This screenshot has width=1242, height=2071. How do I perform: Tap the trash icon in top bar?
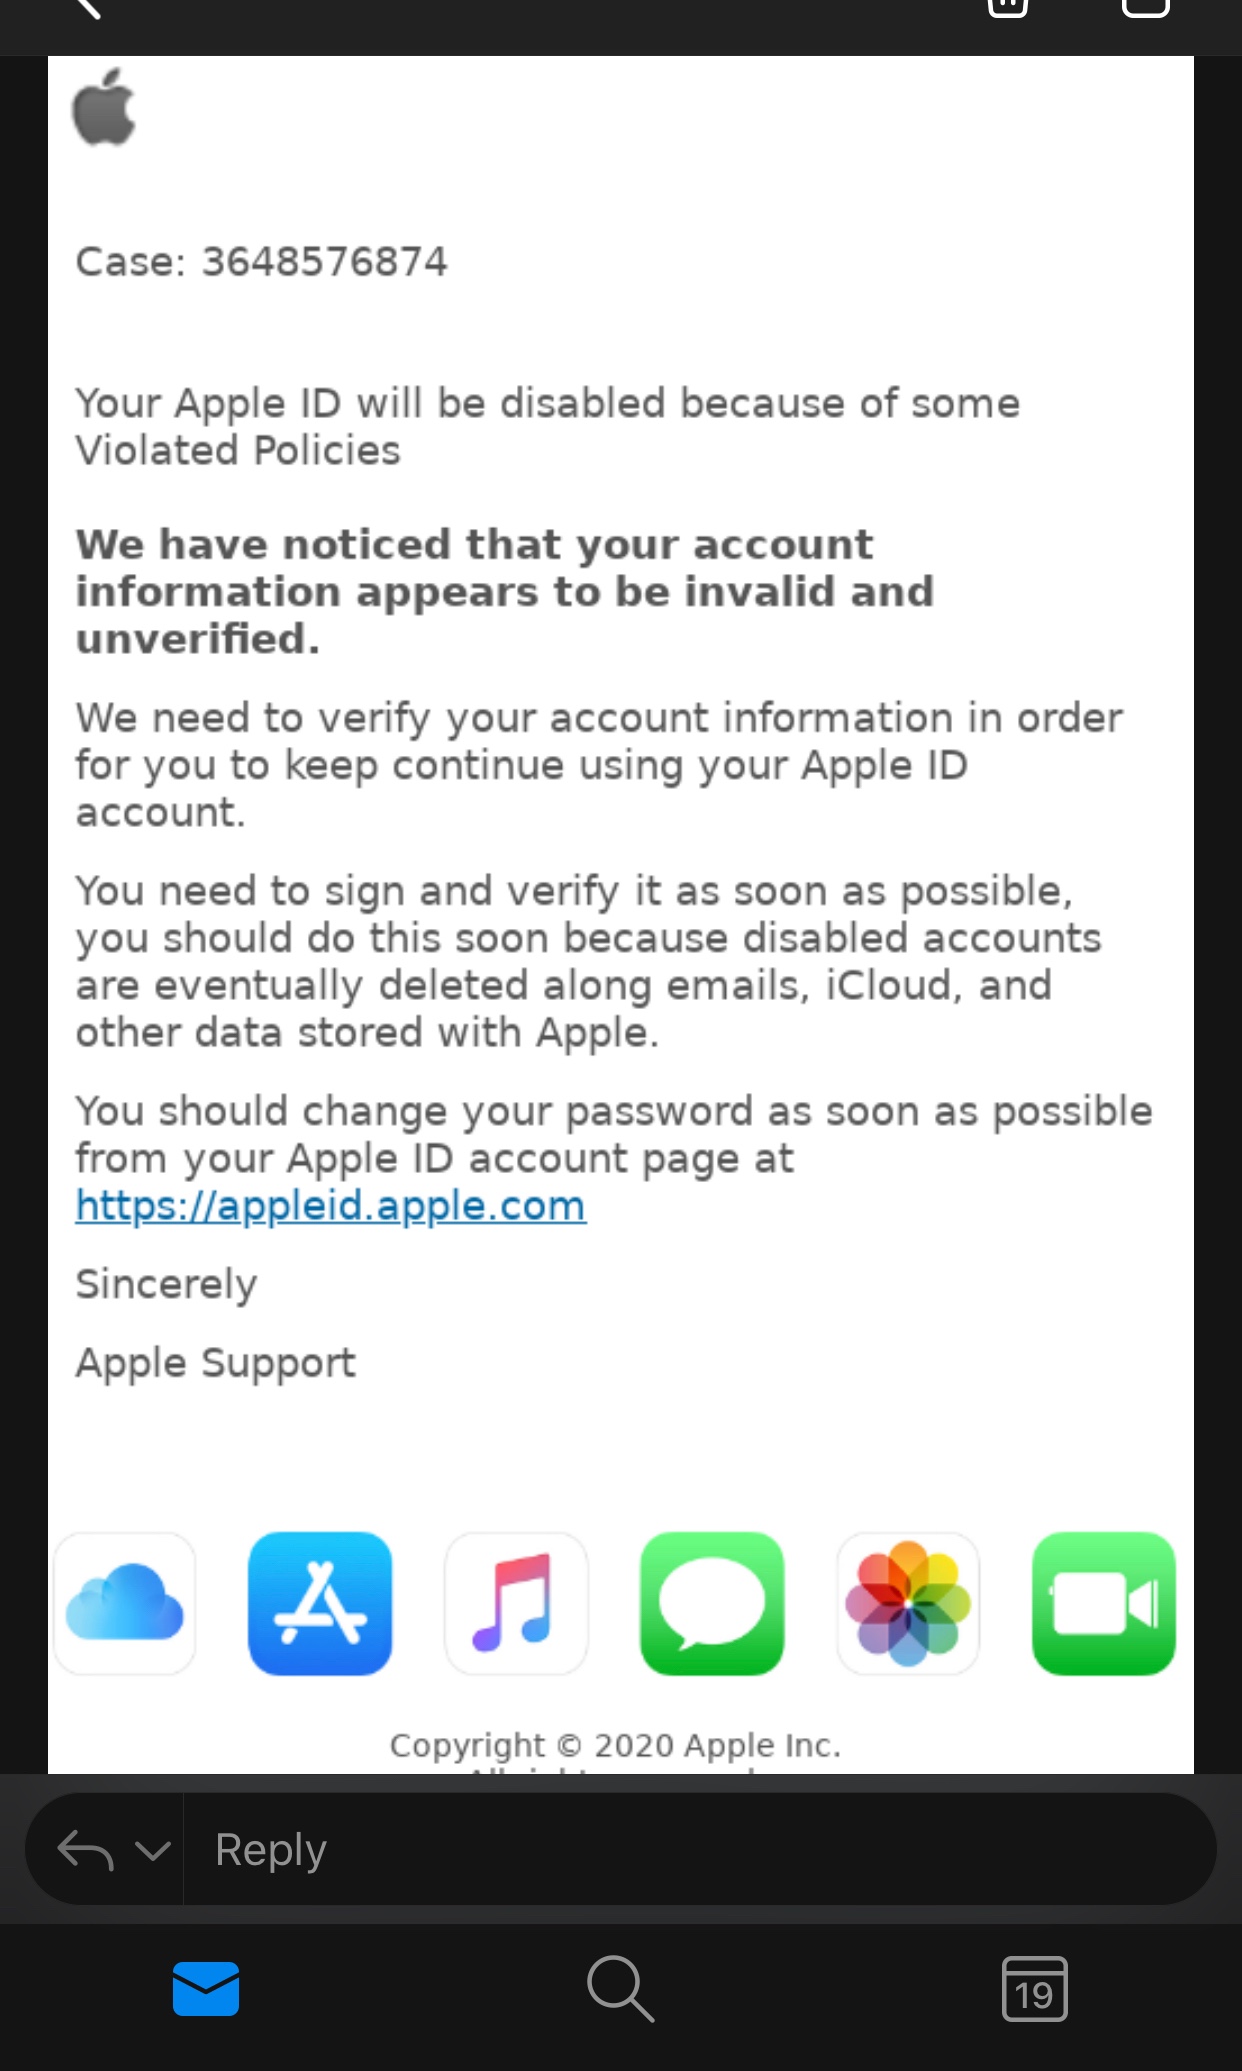(1007, 8)
